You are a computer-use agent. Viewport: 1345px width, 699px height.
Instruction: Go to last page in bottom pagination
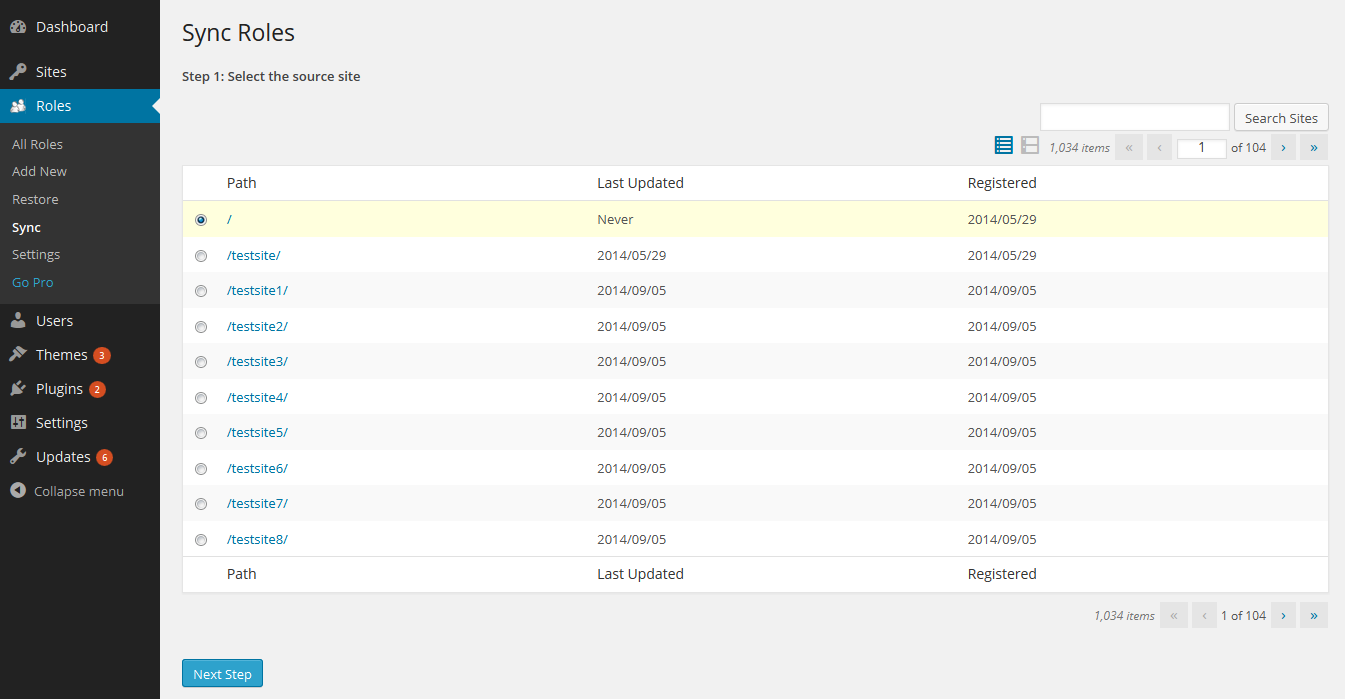[x=1314, y=615]
